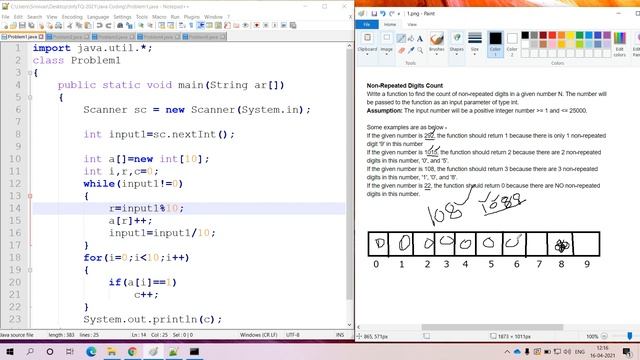Click the Save icon in Paint title bar

pos(374,13)
